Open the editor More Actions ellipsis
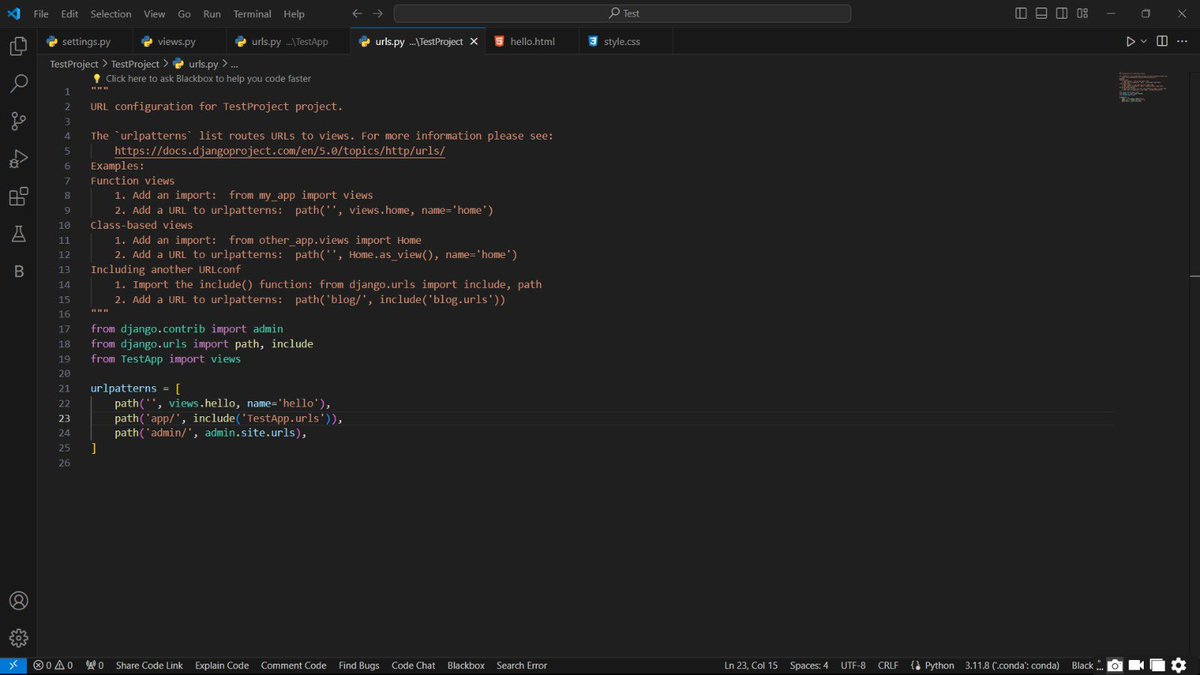1200x675 pixels. coord(1183,42)
